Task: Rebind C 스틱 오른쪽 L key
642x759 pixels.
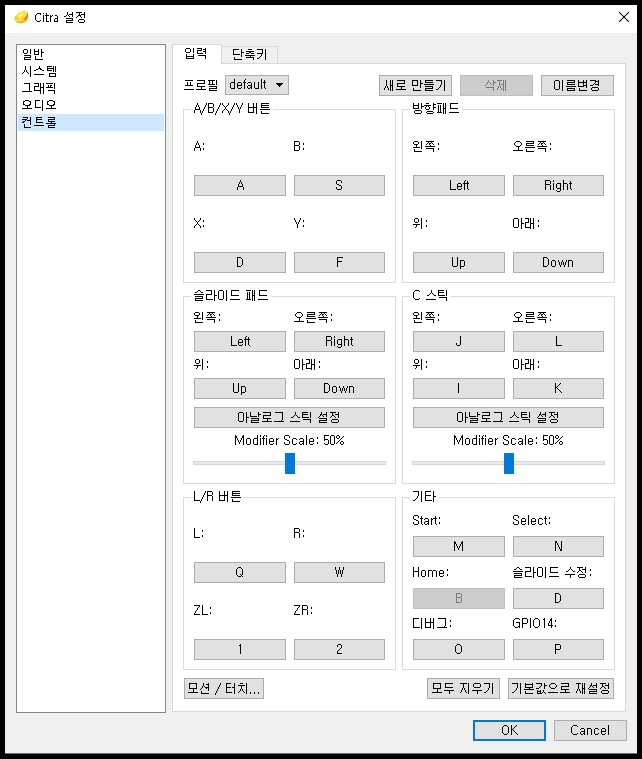Action: (558, 341)
